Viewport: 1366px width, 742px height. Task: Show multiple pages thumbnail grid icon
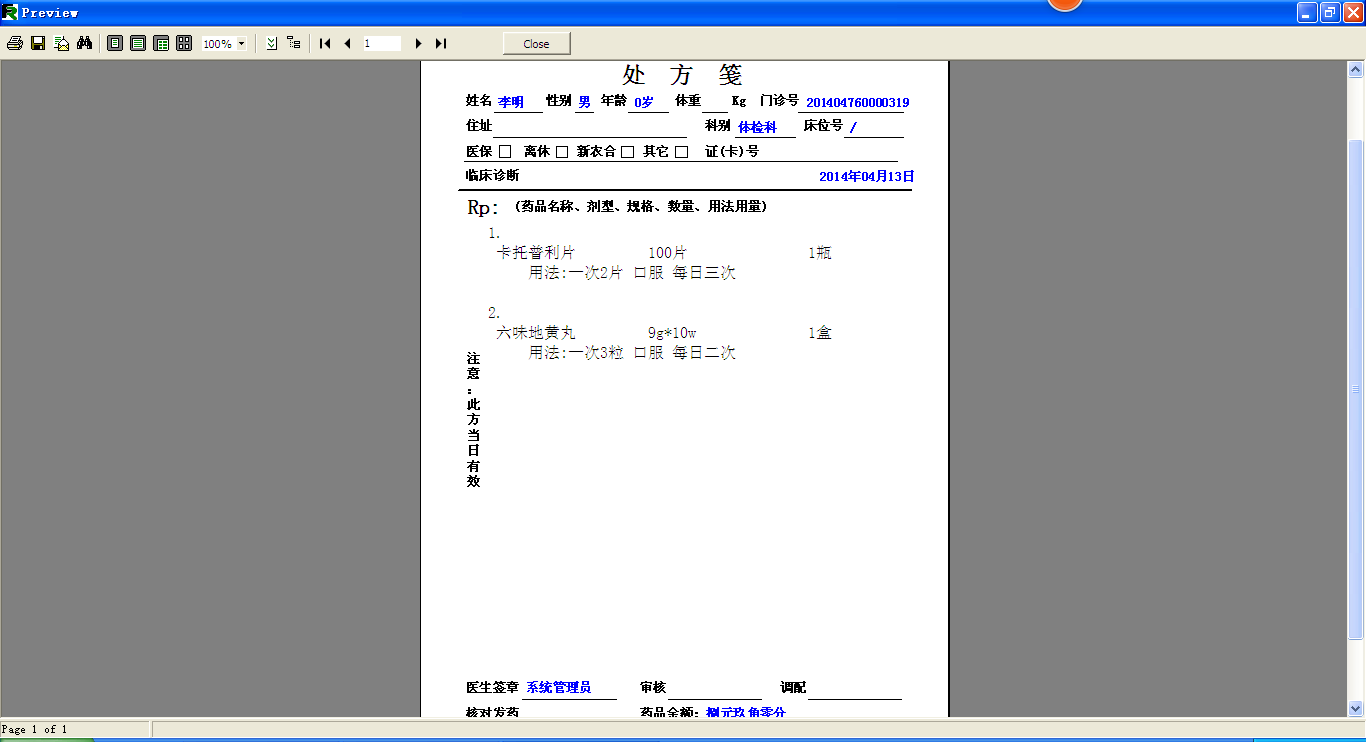(184, 43)
